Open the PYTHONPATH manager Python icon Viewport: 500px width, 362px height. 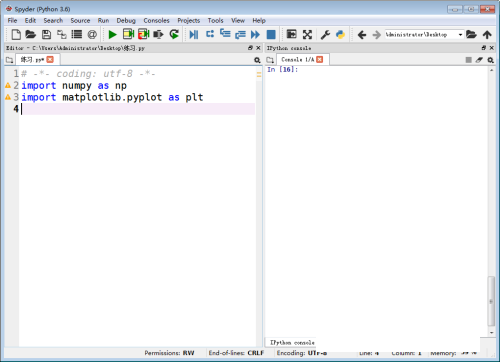click(x=340, y=34)
